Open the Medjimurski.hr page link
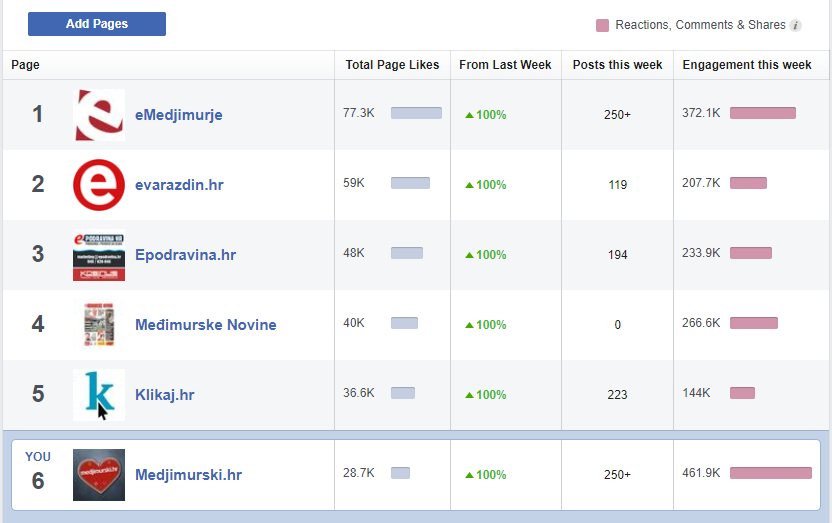Screen dimensions: 832x523 pos(188,475)
